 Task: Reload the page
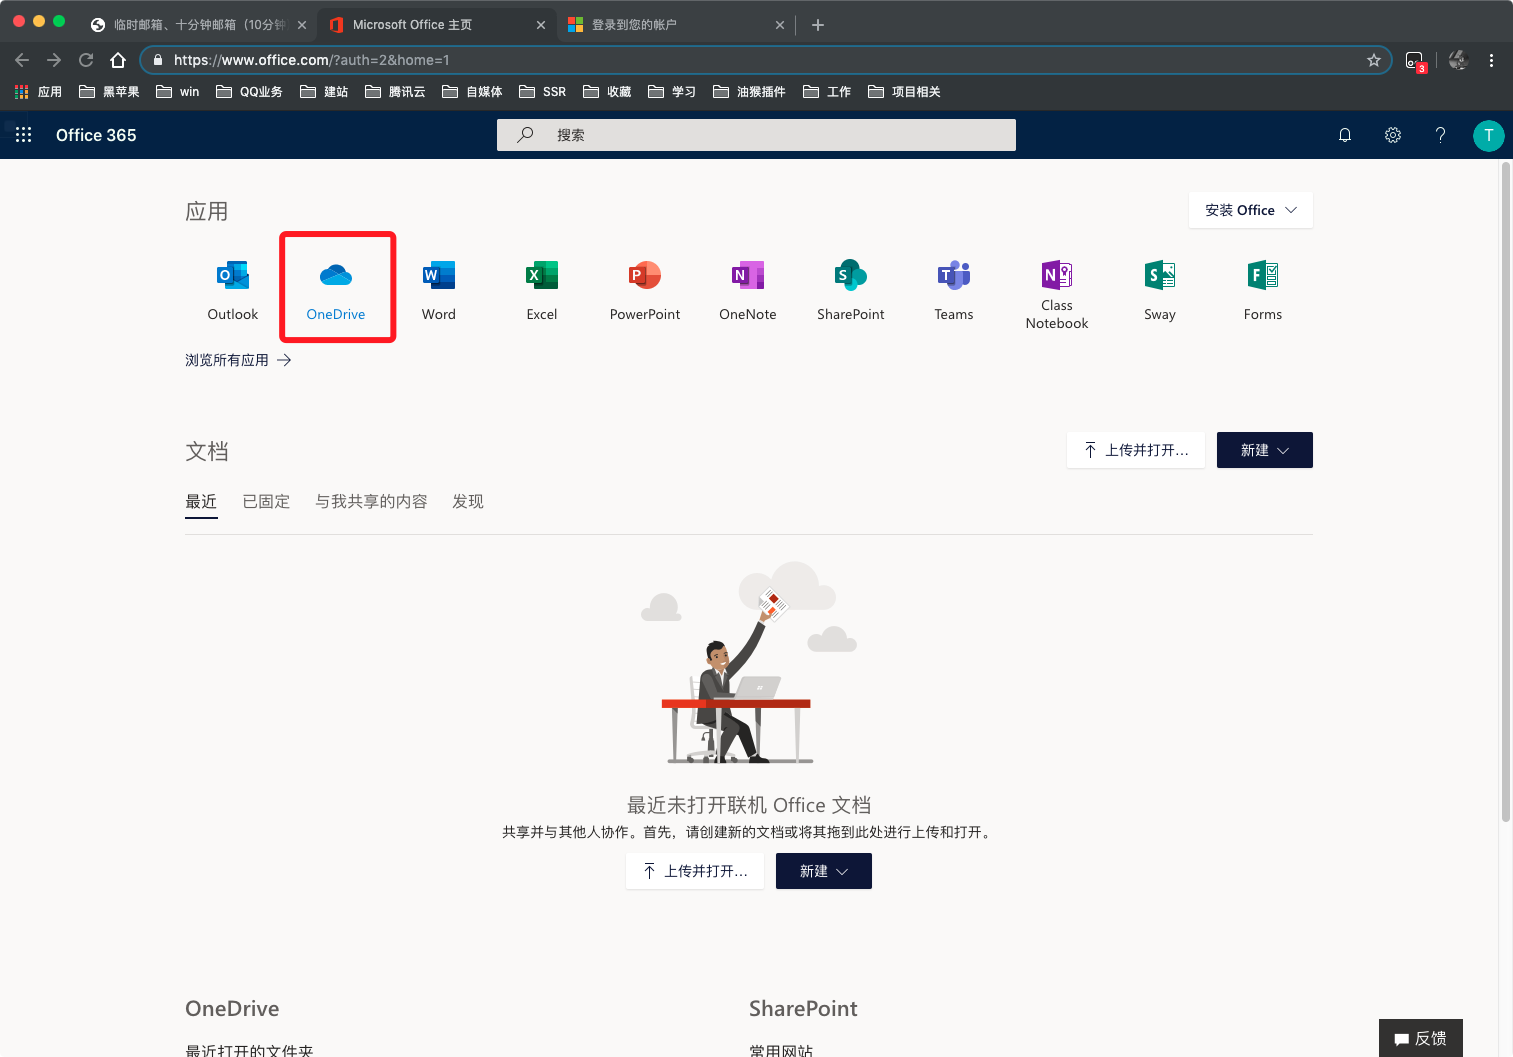[x=86, y=60]
